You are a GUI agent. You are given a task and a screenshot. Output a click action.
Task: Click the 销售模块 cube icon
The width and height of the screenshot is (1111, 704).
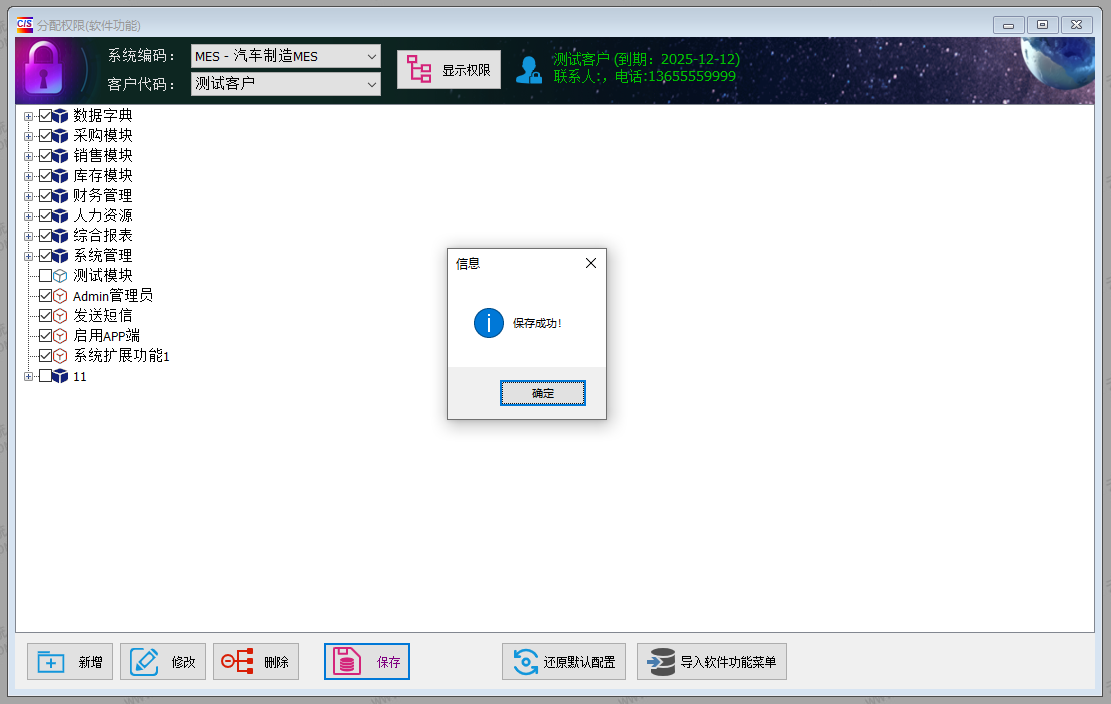[x=60, y=155]
